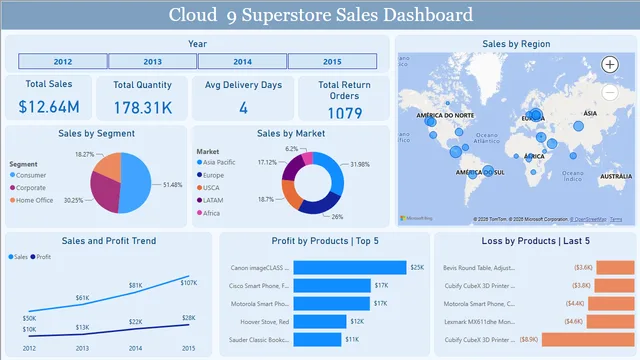Click the Motorola Smart Phone $17K bar

(x=331, y=304)
